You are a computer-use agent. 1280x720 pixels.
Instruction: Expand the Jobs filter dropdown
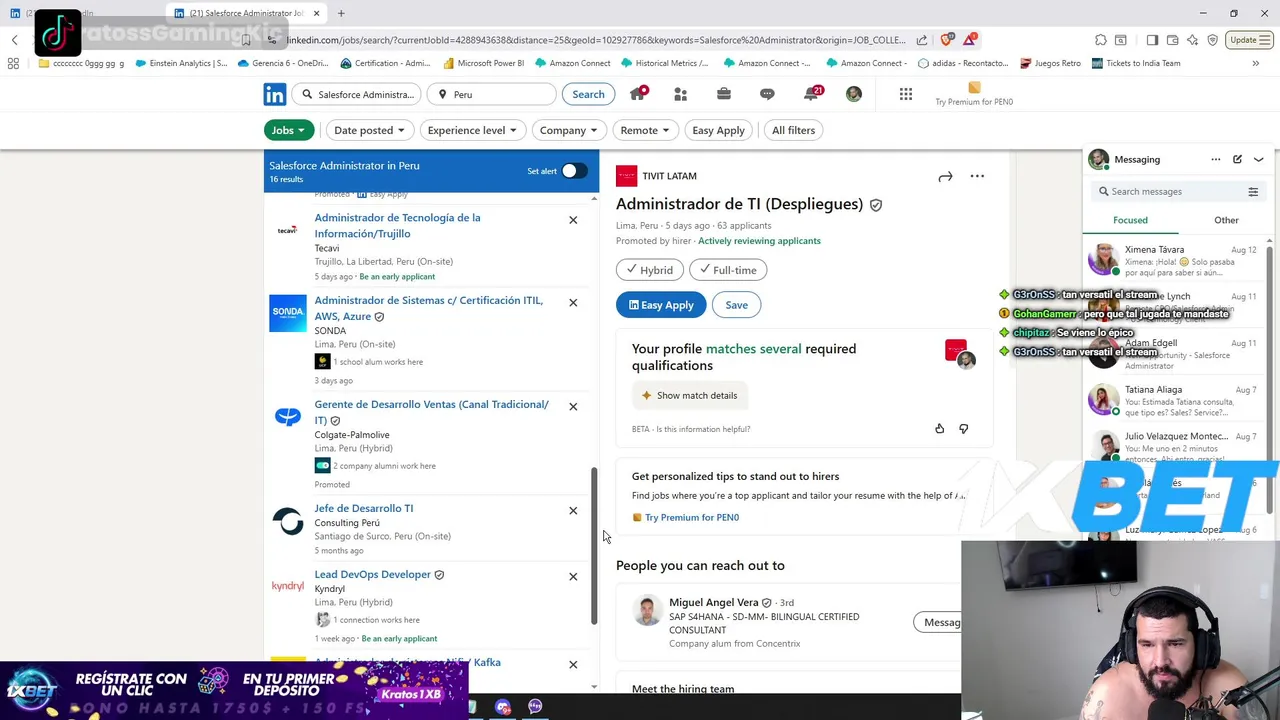pyautogui.click(x=289, y=130)
